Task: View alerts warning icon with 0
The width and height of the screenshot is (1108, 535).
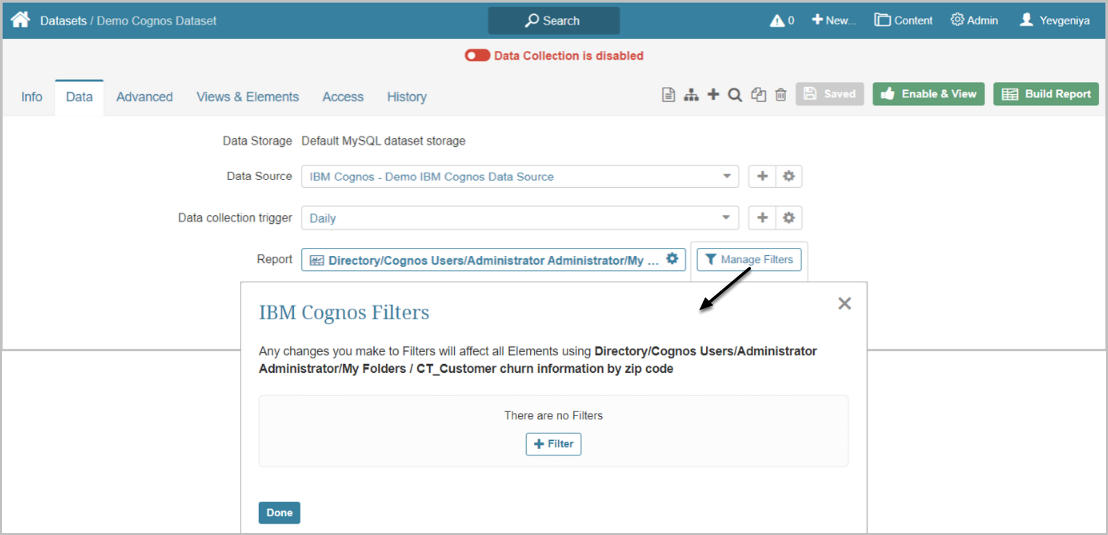Action: click(x=782, y=20)
